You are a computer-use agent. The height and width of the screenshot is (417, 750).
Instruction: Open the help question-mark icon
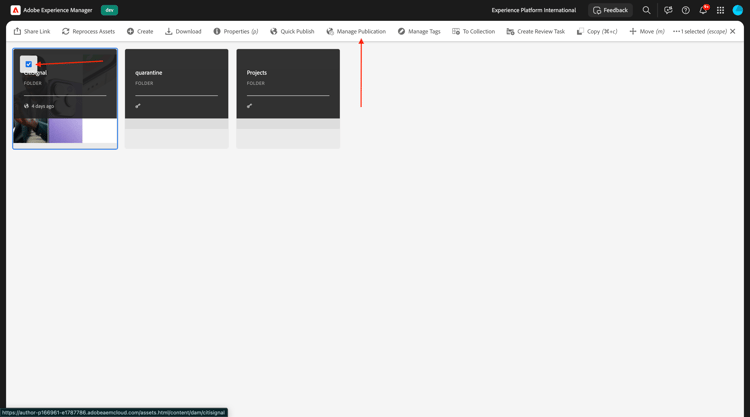pyautogui.click(x=685, y=10)
